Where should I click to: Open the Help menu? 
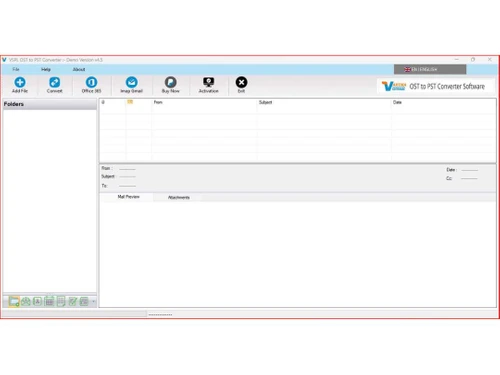pos(46,69)
